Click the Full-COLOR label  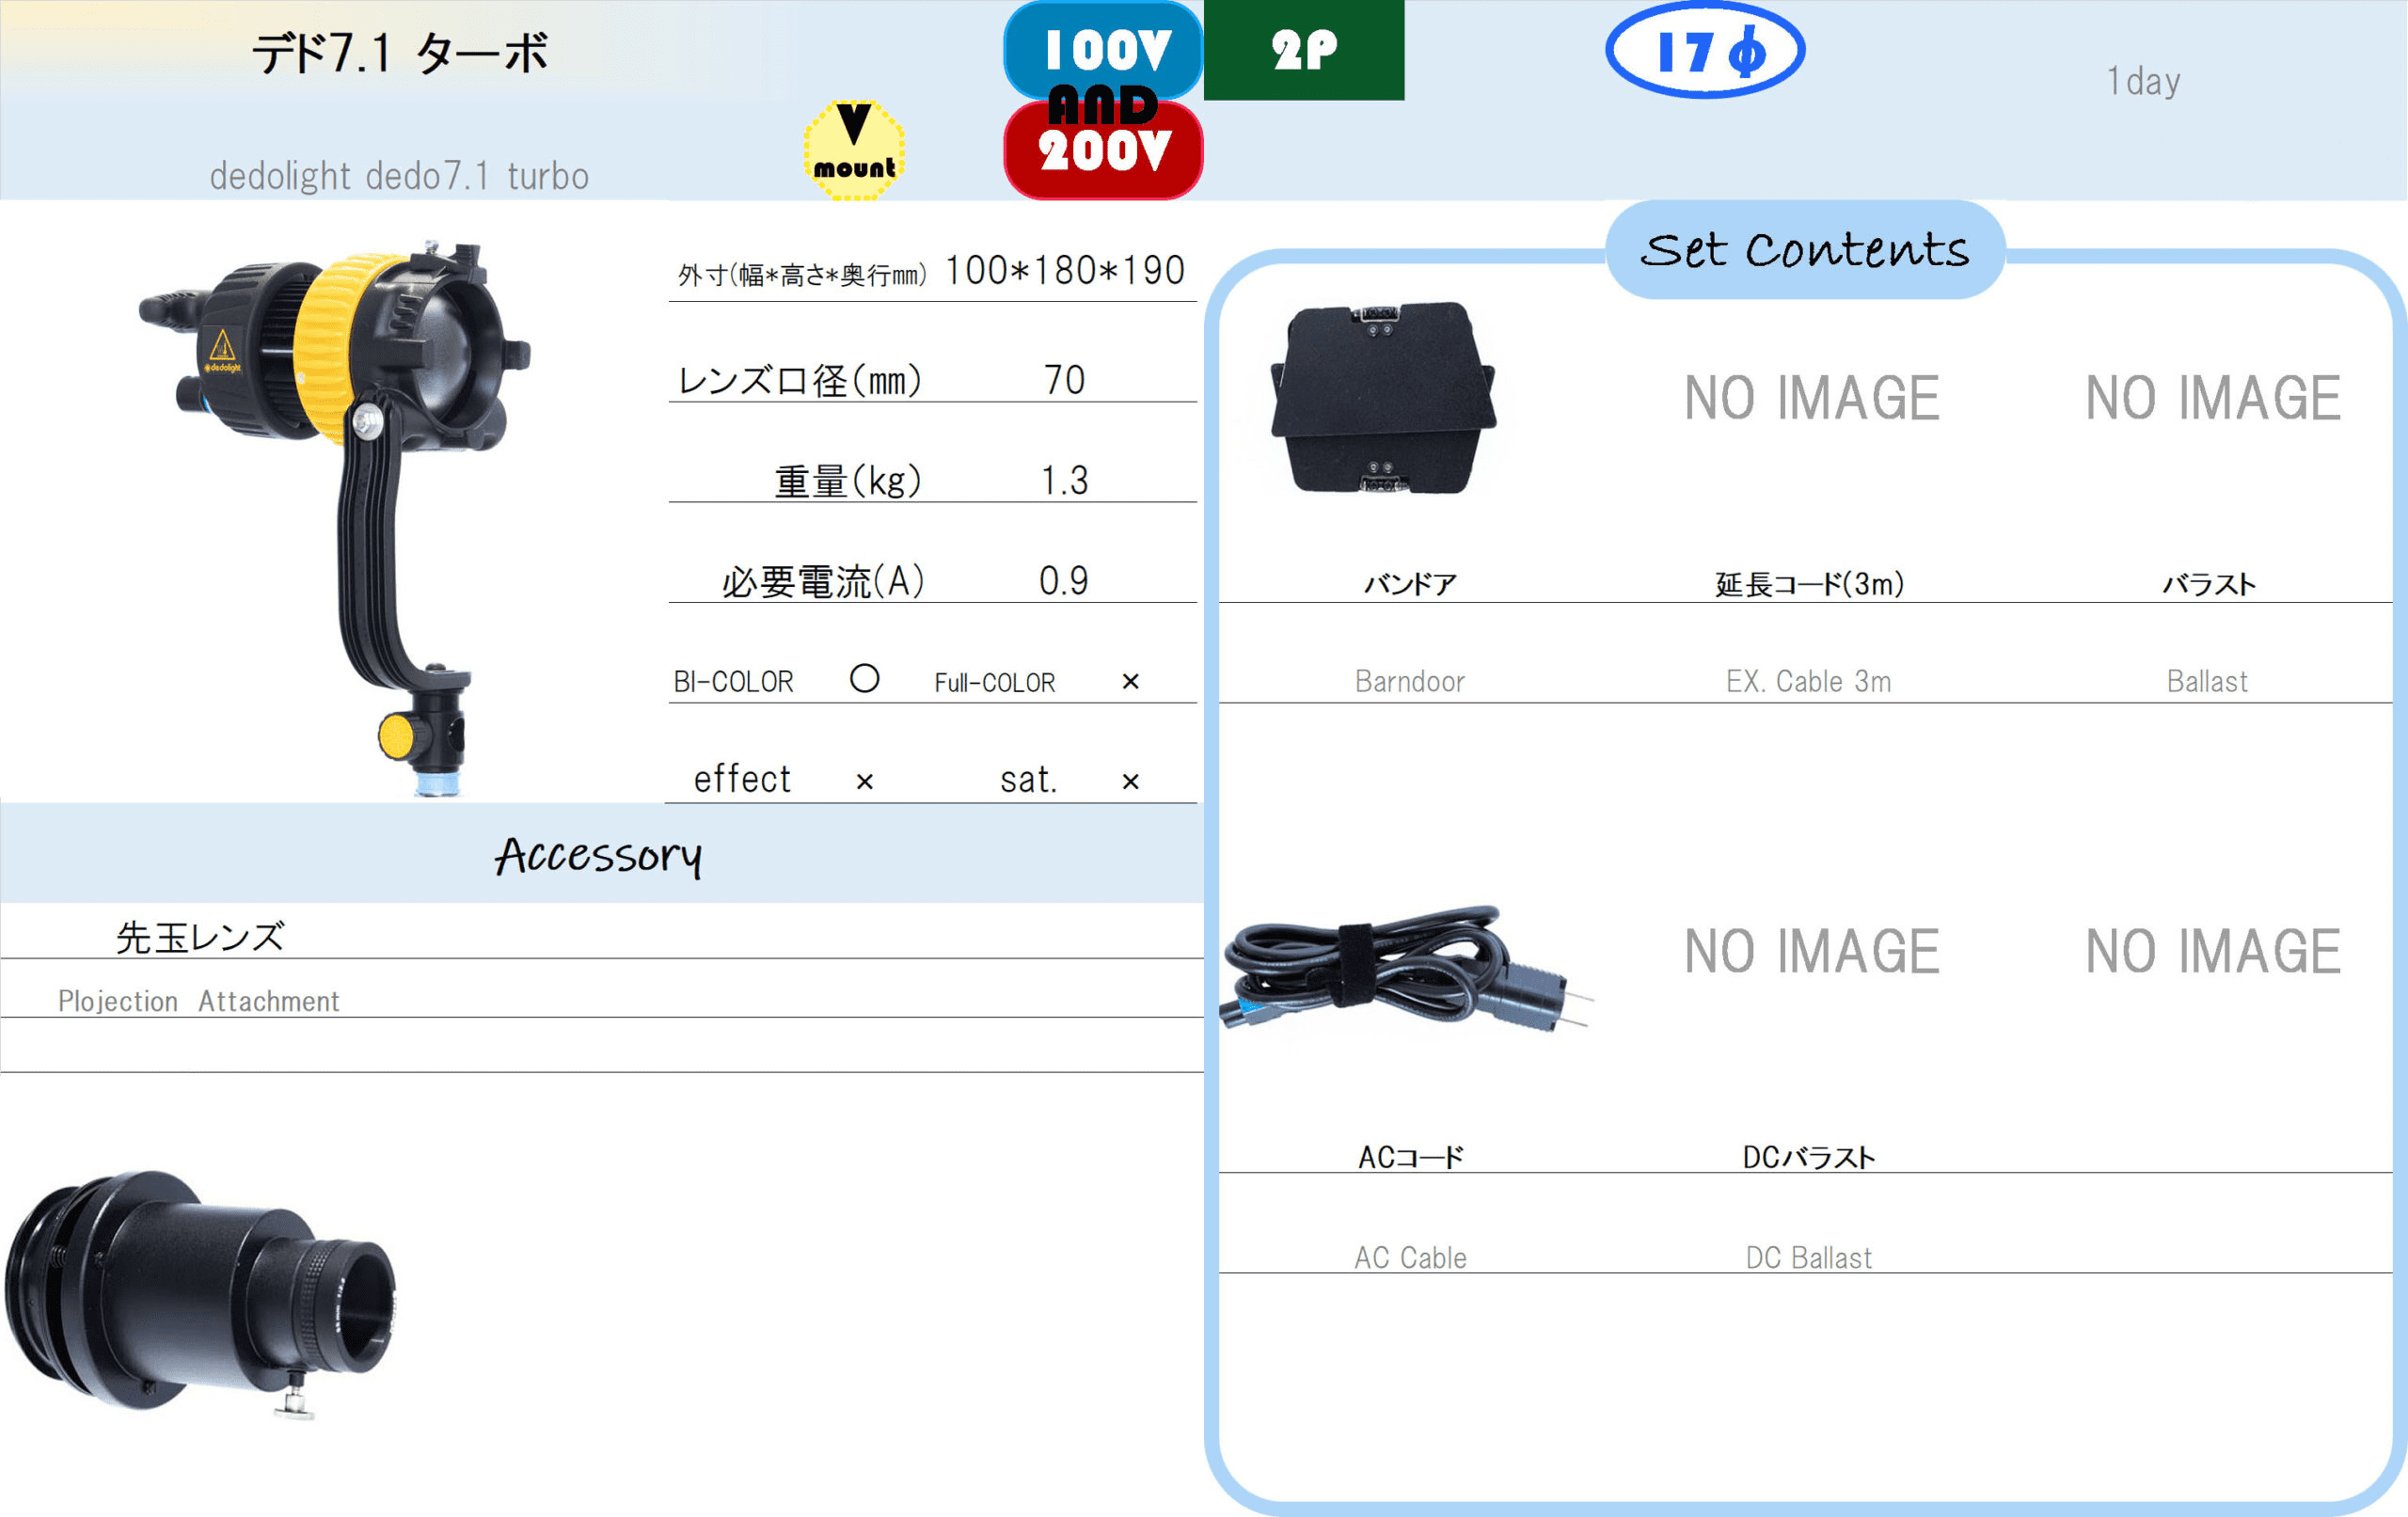coord(995,683)
